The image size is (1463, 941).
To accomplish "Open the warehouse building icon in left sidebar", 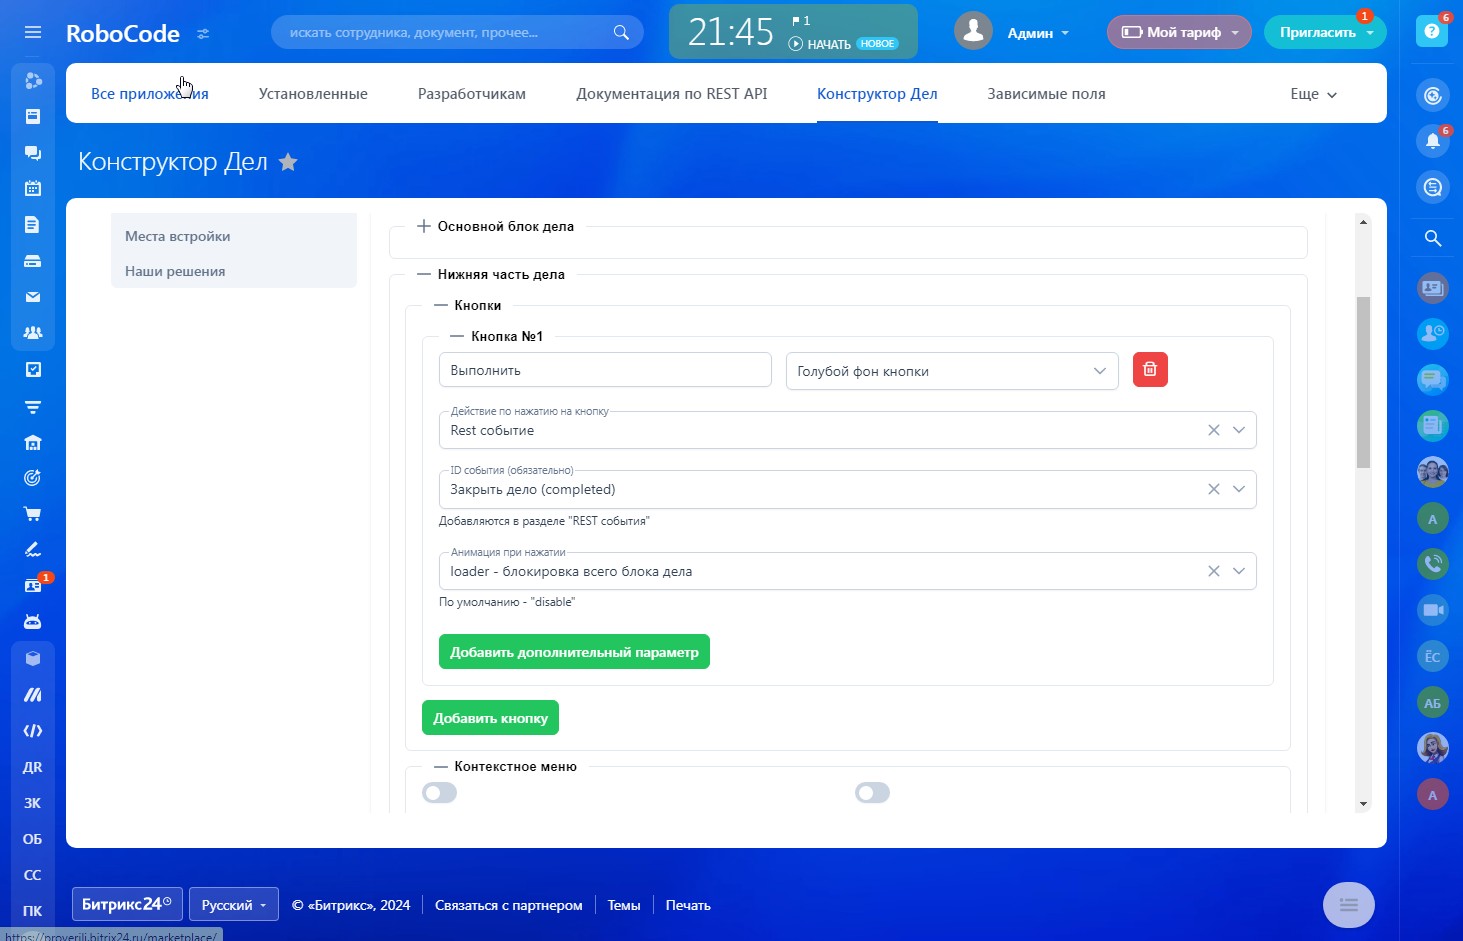I will [33, 442].
